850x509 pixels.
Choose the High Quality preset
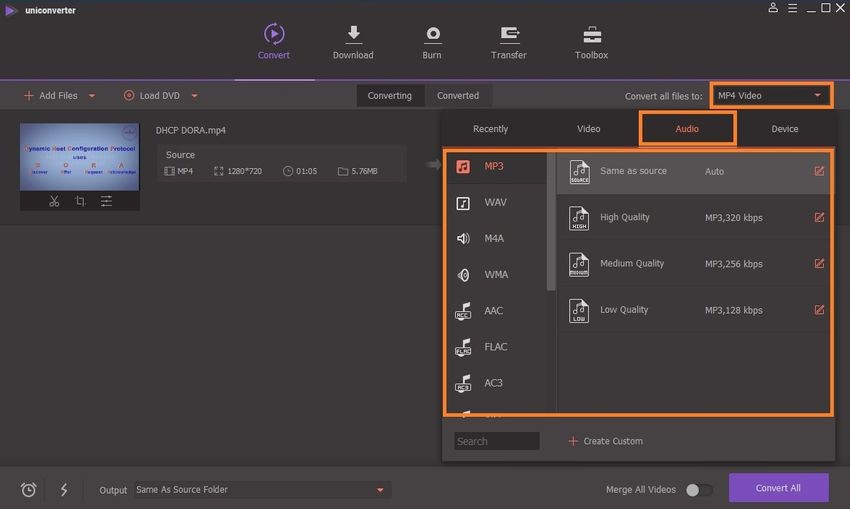coord(693,217)
